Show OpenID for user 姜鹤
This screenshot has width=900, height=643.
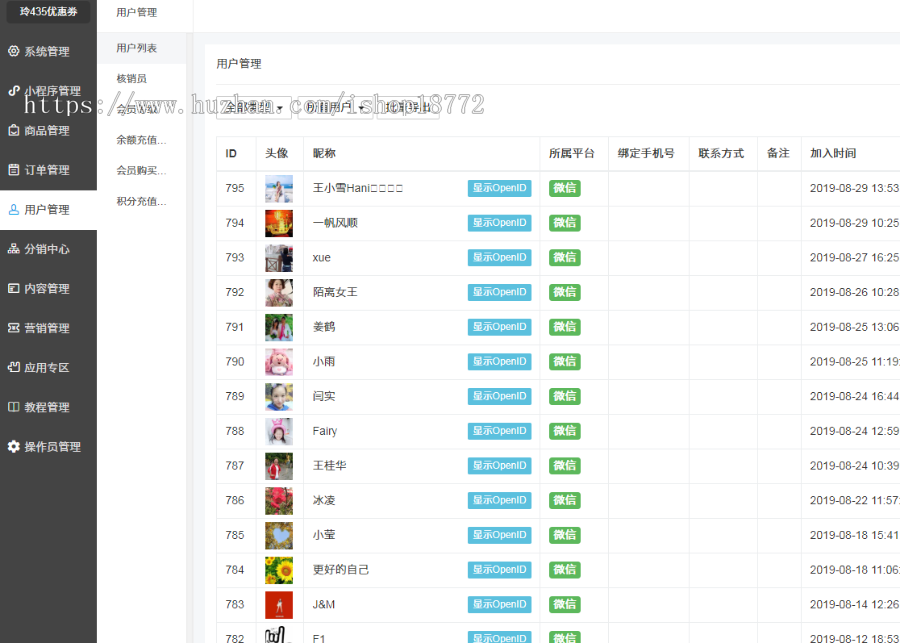[499, 327]
